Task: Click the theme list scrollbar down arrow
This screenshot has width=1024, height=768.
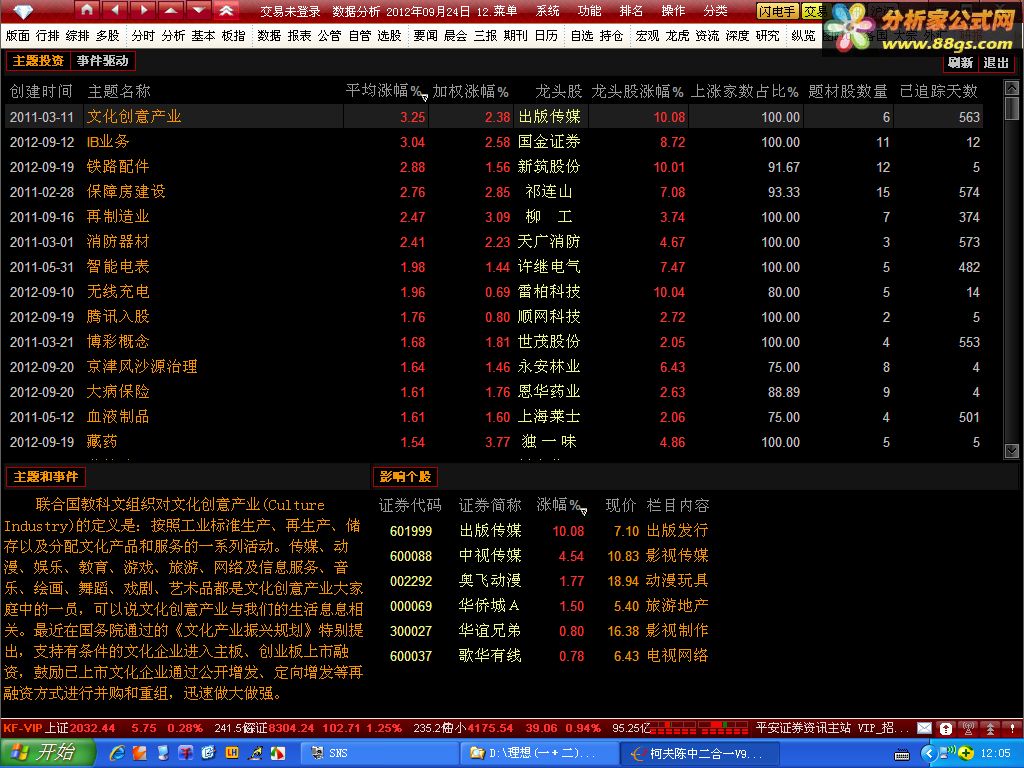Action: (x=1012, y=451)
